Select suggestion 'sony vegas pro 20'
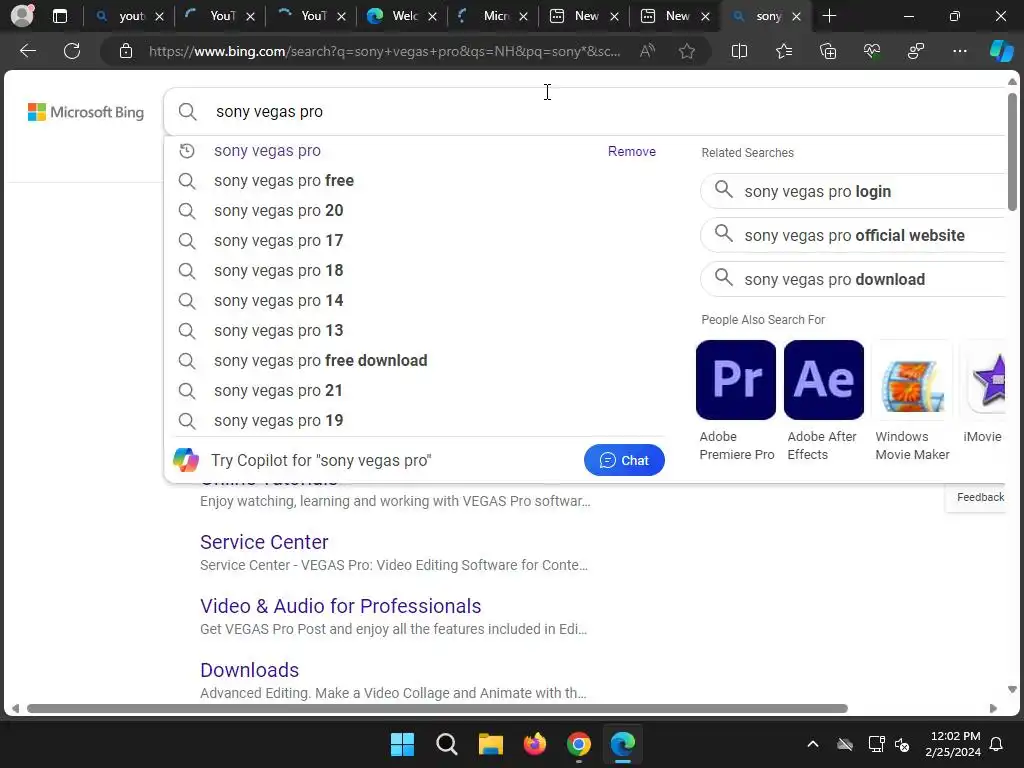Image resolution: width=1024 pixels, height=768 pixels. point(414,211)
